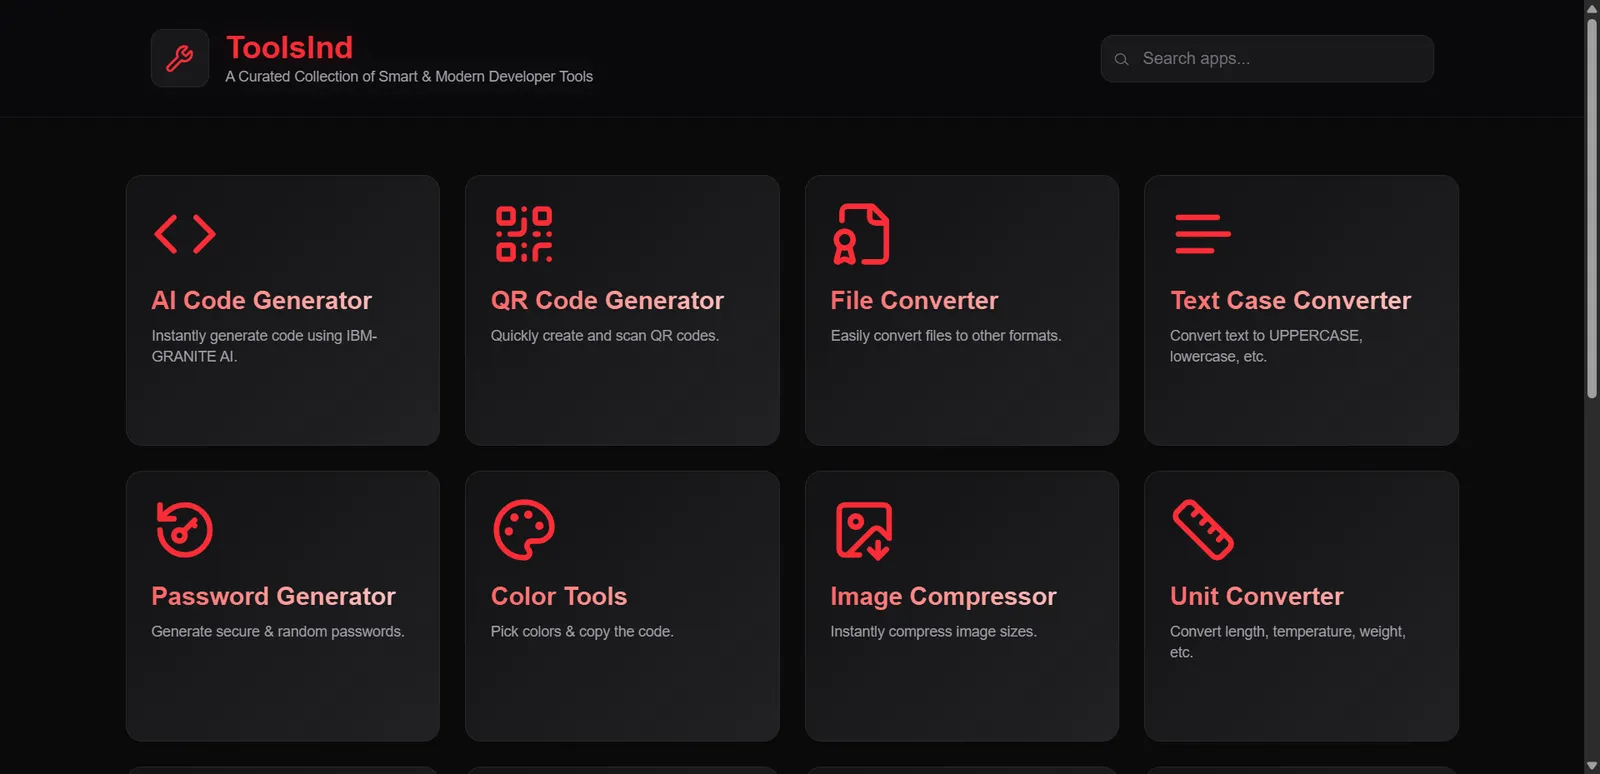This screenshot has width=1600, height=774.
Task: Open the AI Code Generator title link
Action: pos(261,301)
